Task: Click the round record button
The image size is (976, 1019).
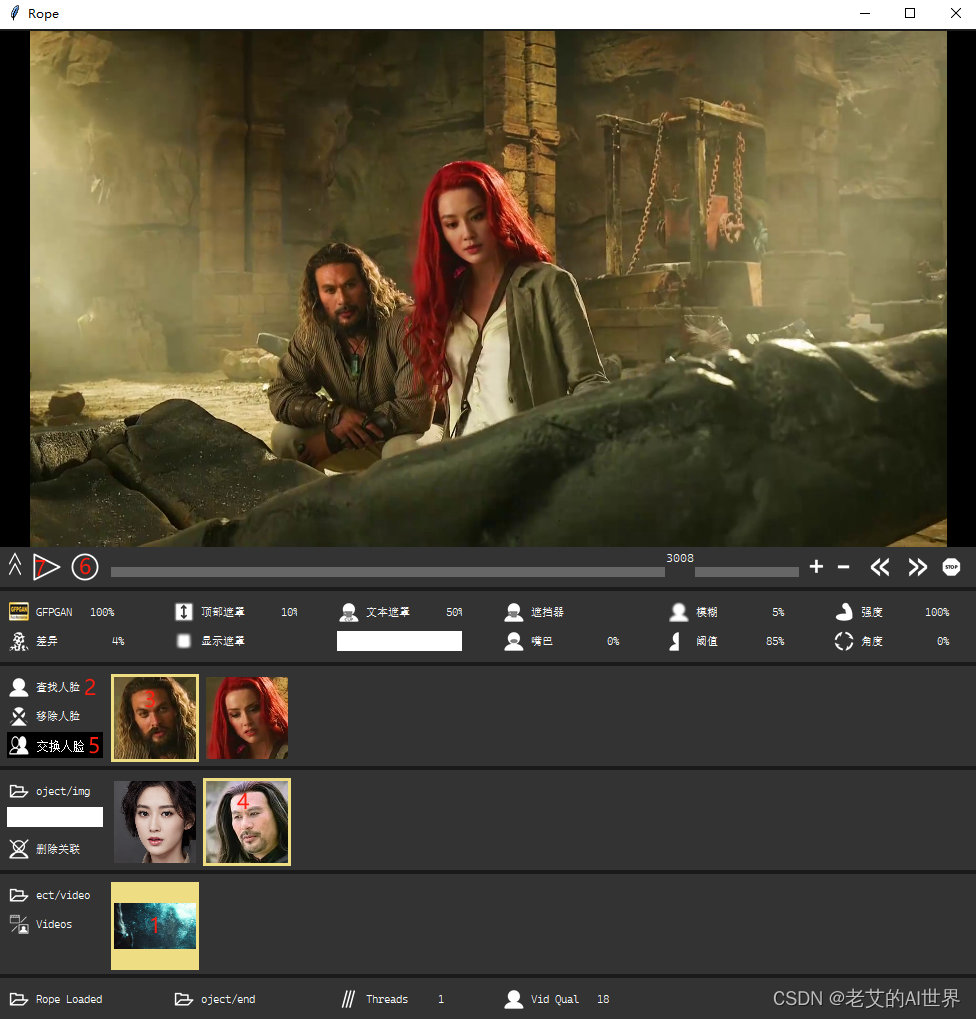Action: pos(85,567)
